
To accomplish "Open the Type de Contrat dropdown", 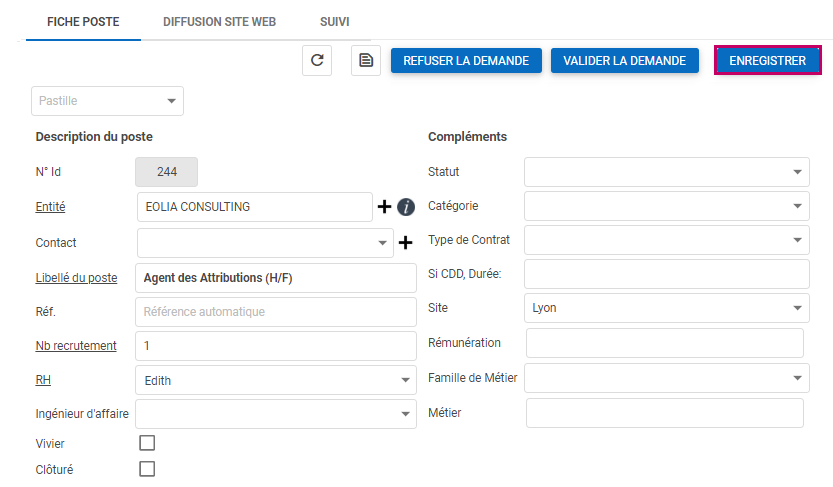I will tap(666, 240).
